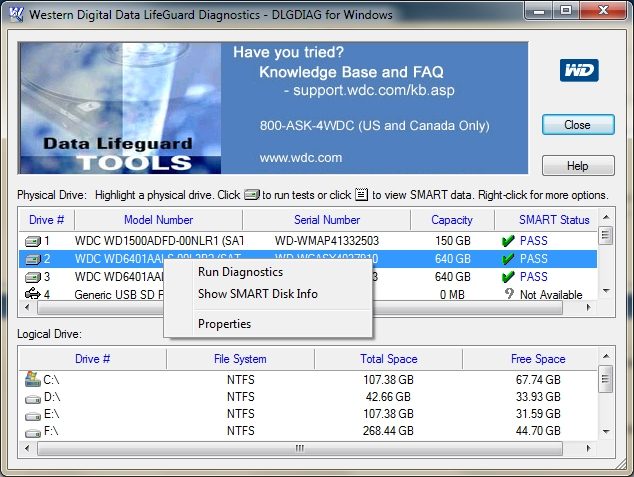634x477 pixels.
Task: Click the 67.74 GB free space value
Action: point(538,380)
